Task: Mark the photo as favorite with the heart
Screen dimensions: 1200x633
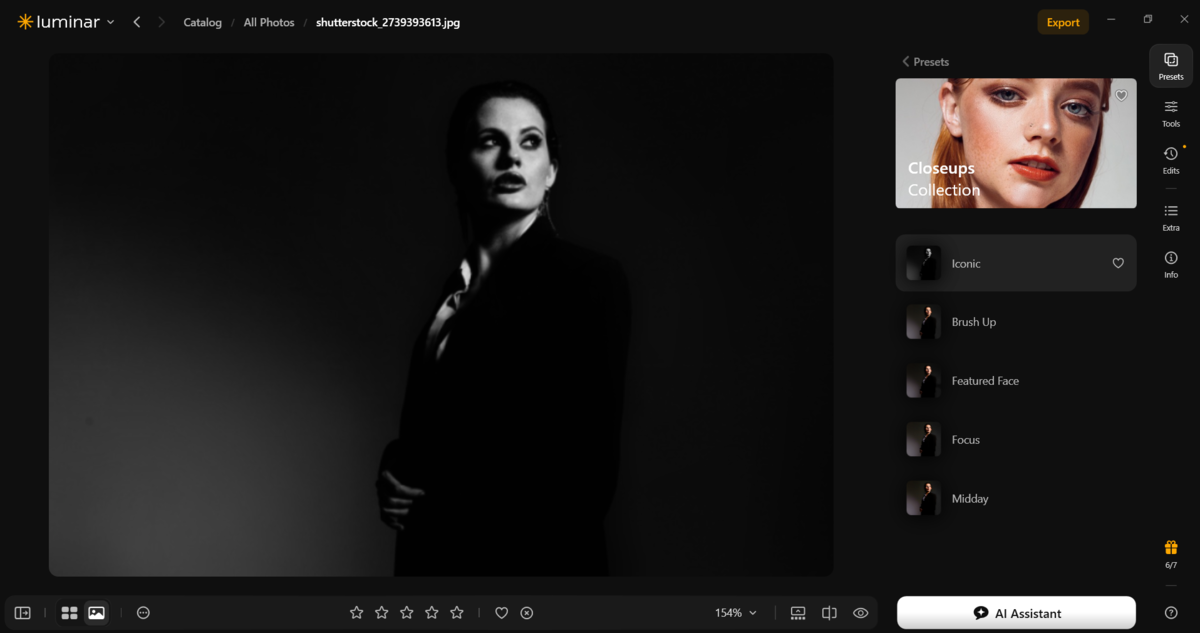Action: click(502, 613)
